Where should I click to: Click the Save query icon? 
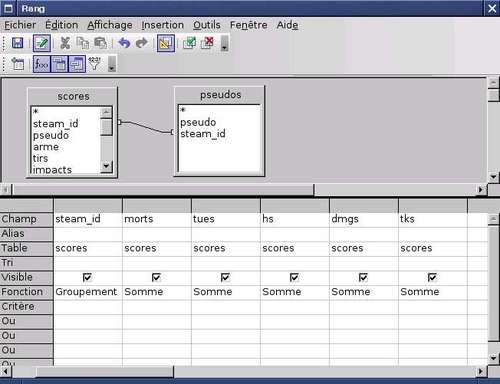(17, 43)
